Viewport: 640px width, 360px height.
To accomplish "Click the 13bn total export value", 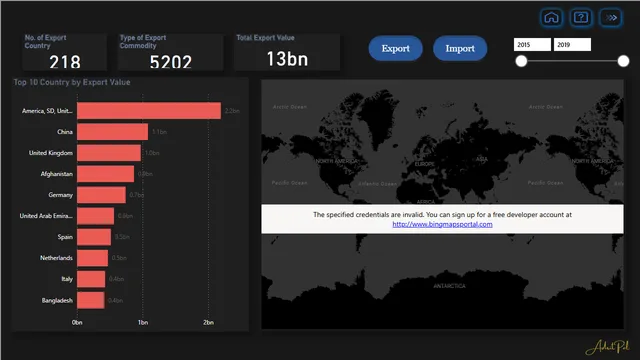I will (287, 59).
